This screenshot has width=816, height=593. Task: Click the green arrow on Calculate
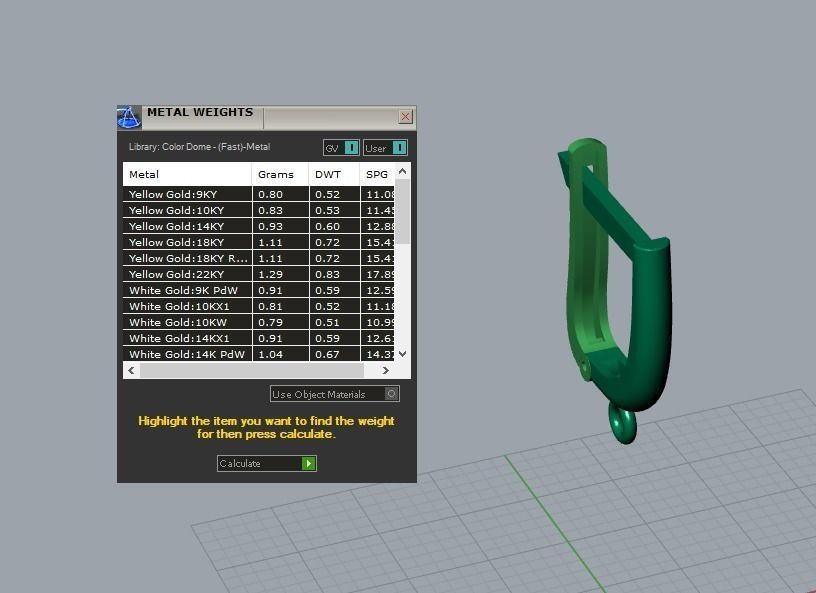click(309, 463)
